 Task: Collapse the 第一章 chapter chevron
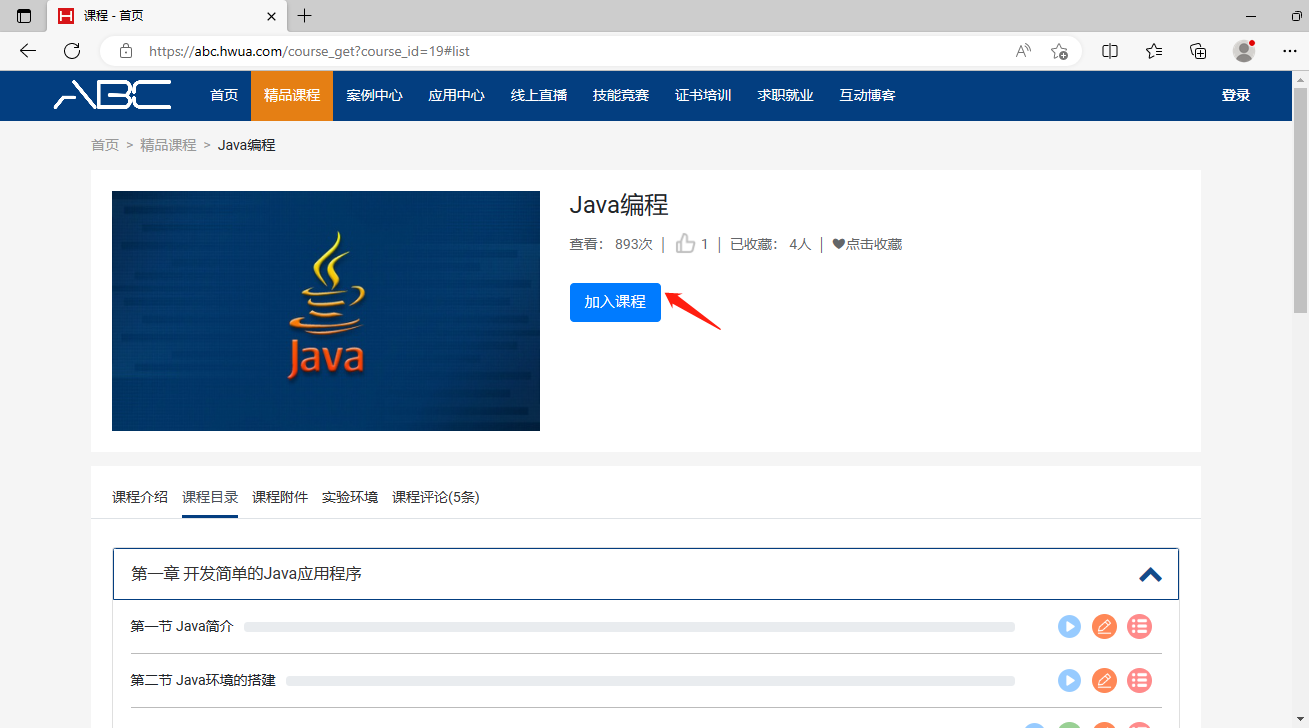coord(1150,574)
